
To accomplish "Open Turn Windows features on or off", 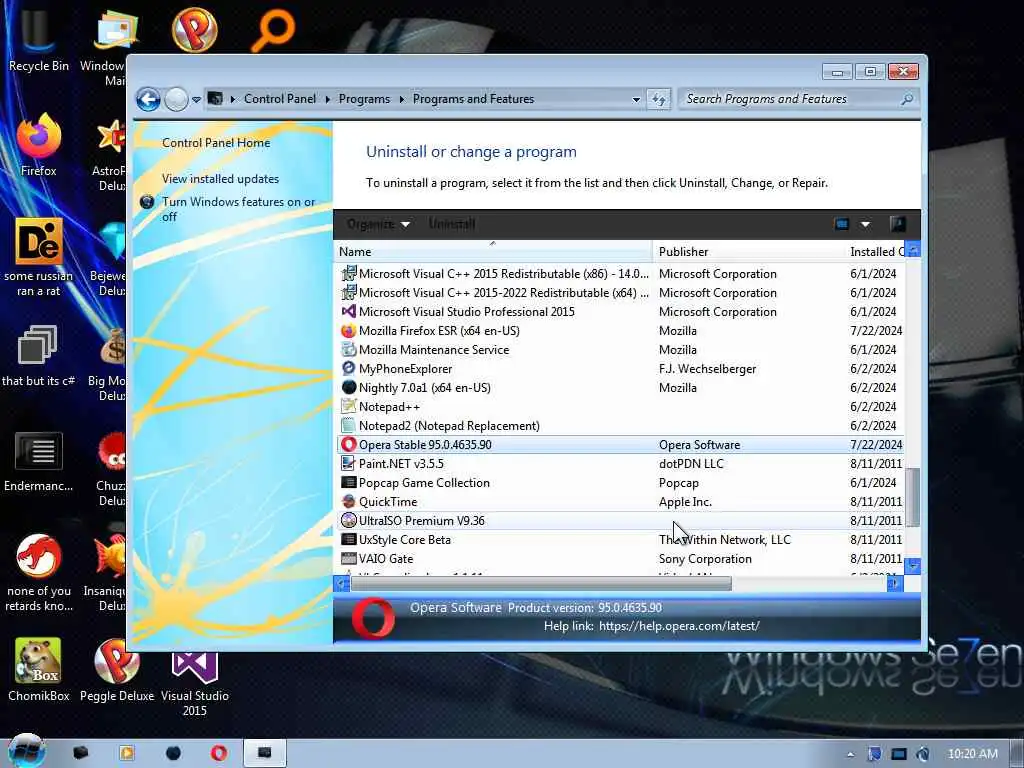I will point(238,209).
